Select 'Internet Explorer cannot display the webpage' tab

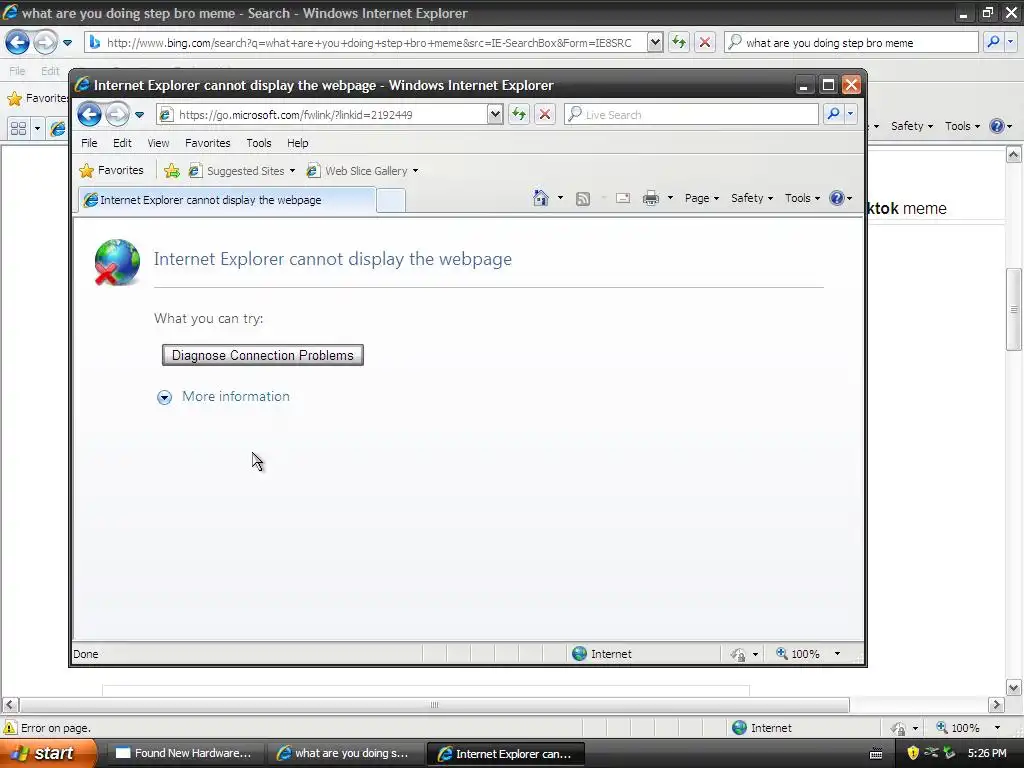pyautogui.click(x=227, y=200)
